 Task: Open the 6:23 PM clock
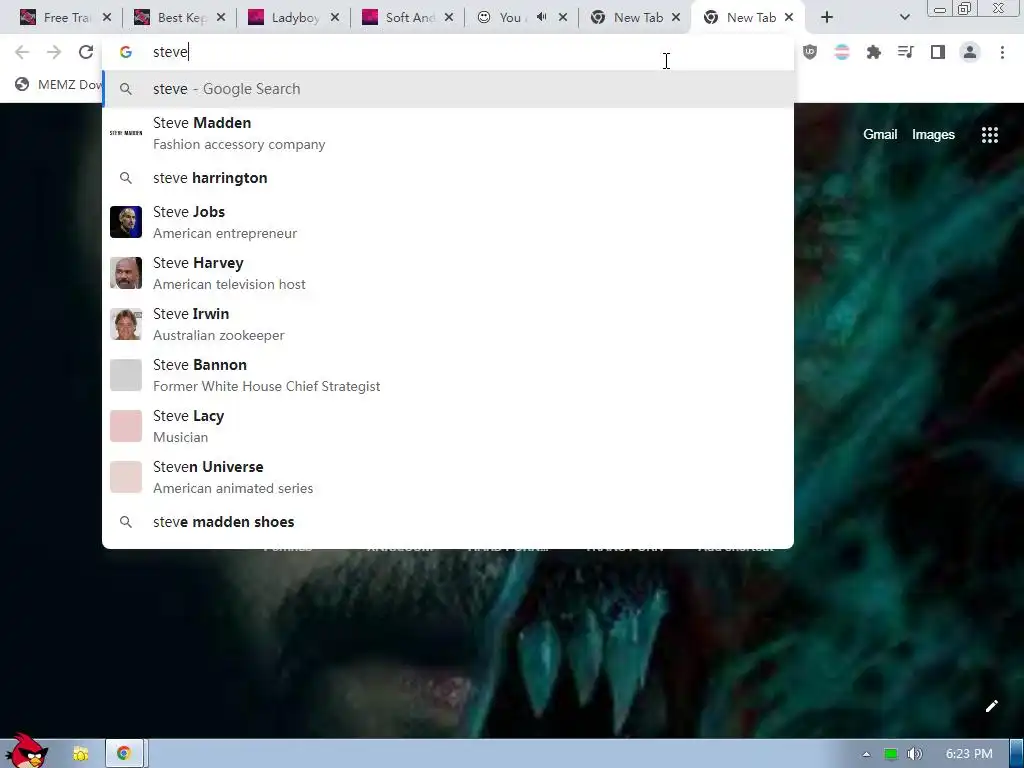coord(969,754)
